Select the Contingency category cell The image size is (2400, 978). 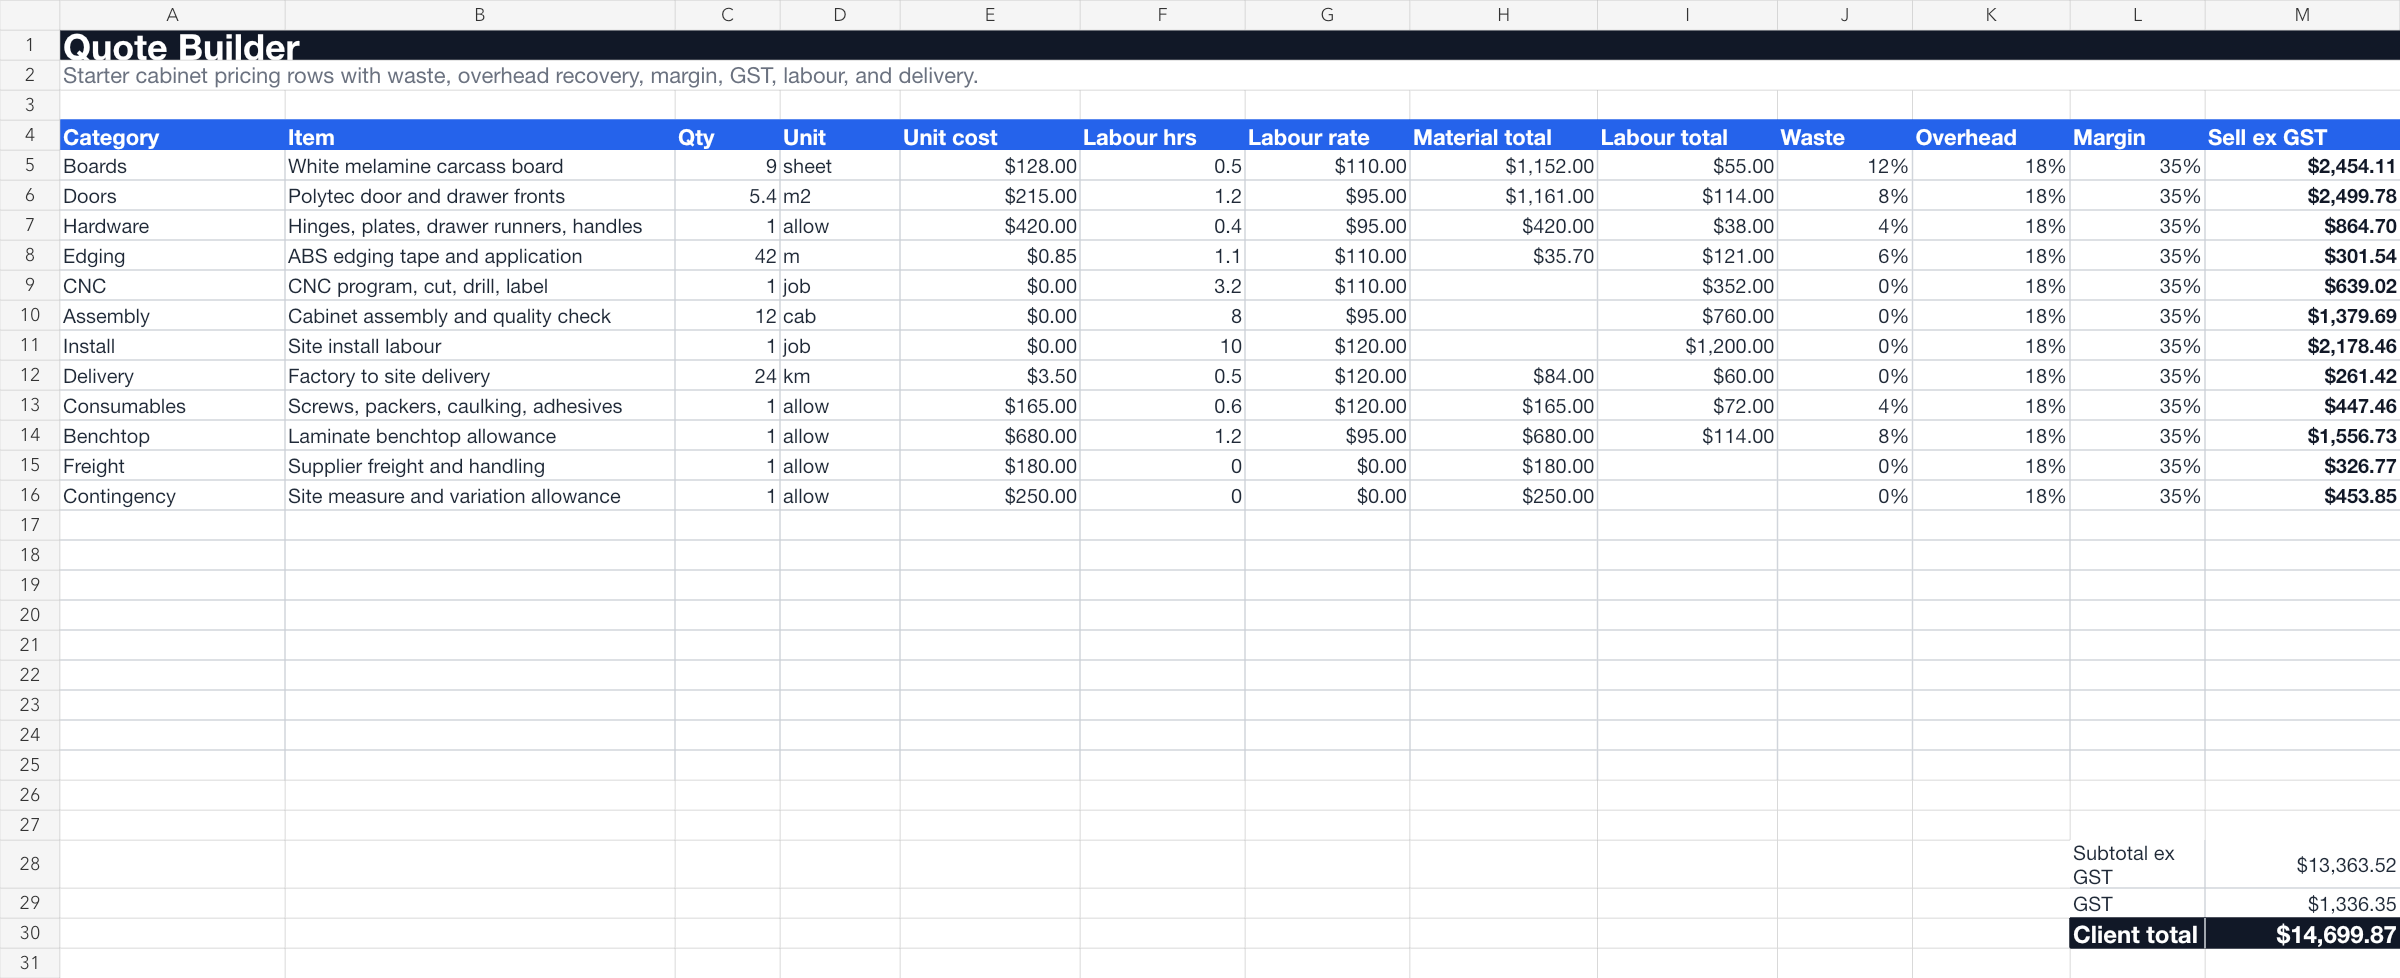click(172, 496)
